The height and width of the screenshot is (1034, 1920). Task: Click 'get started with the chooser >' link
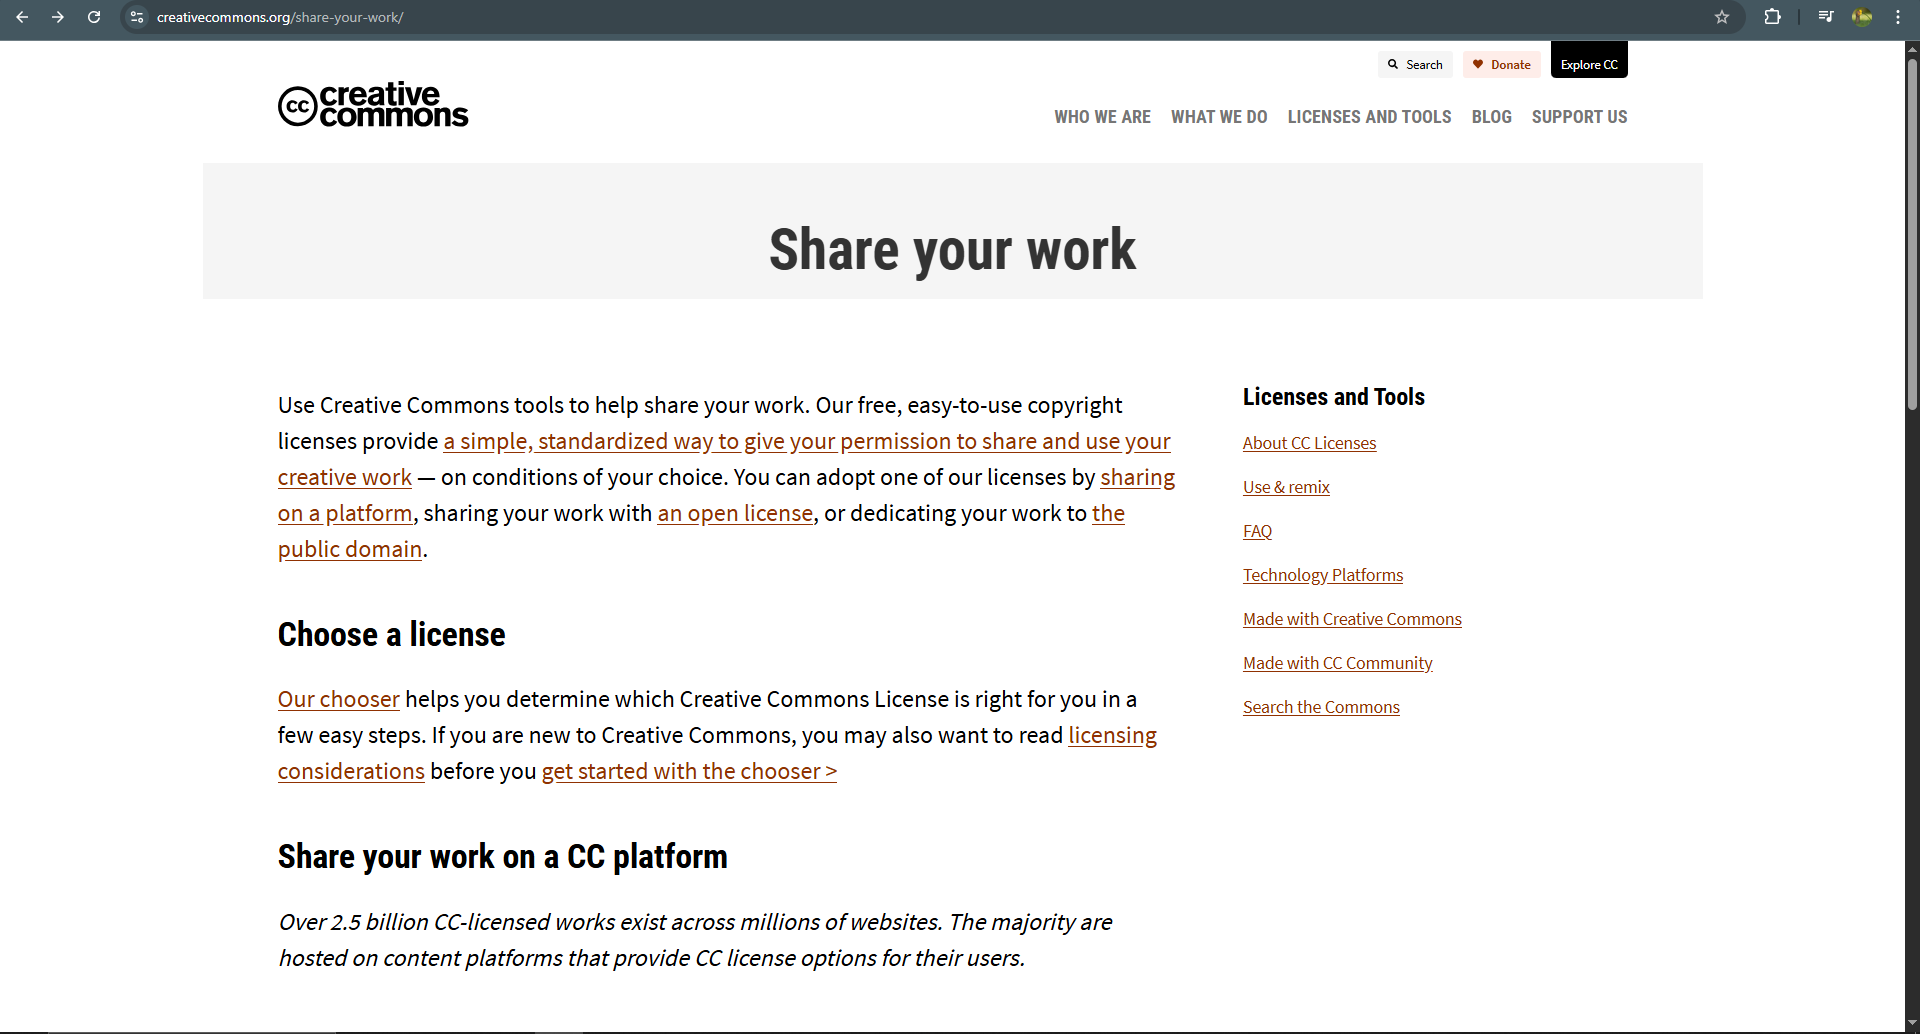[x=689, y=771]
